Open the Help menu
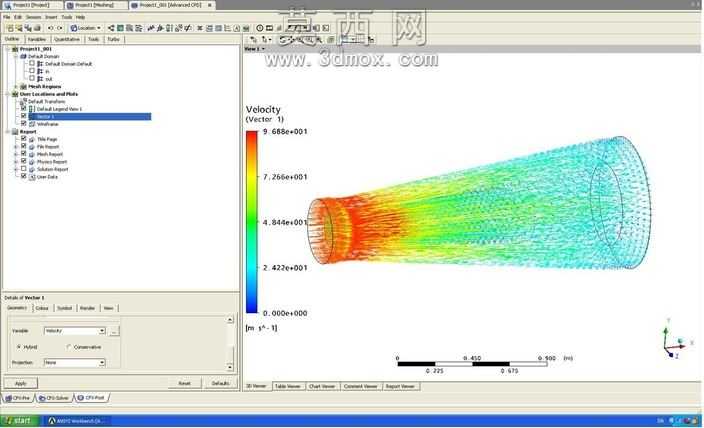Screen dimensions: 704x428 pyautogui.click(x=80, y=17)
